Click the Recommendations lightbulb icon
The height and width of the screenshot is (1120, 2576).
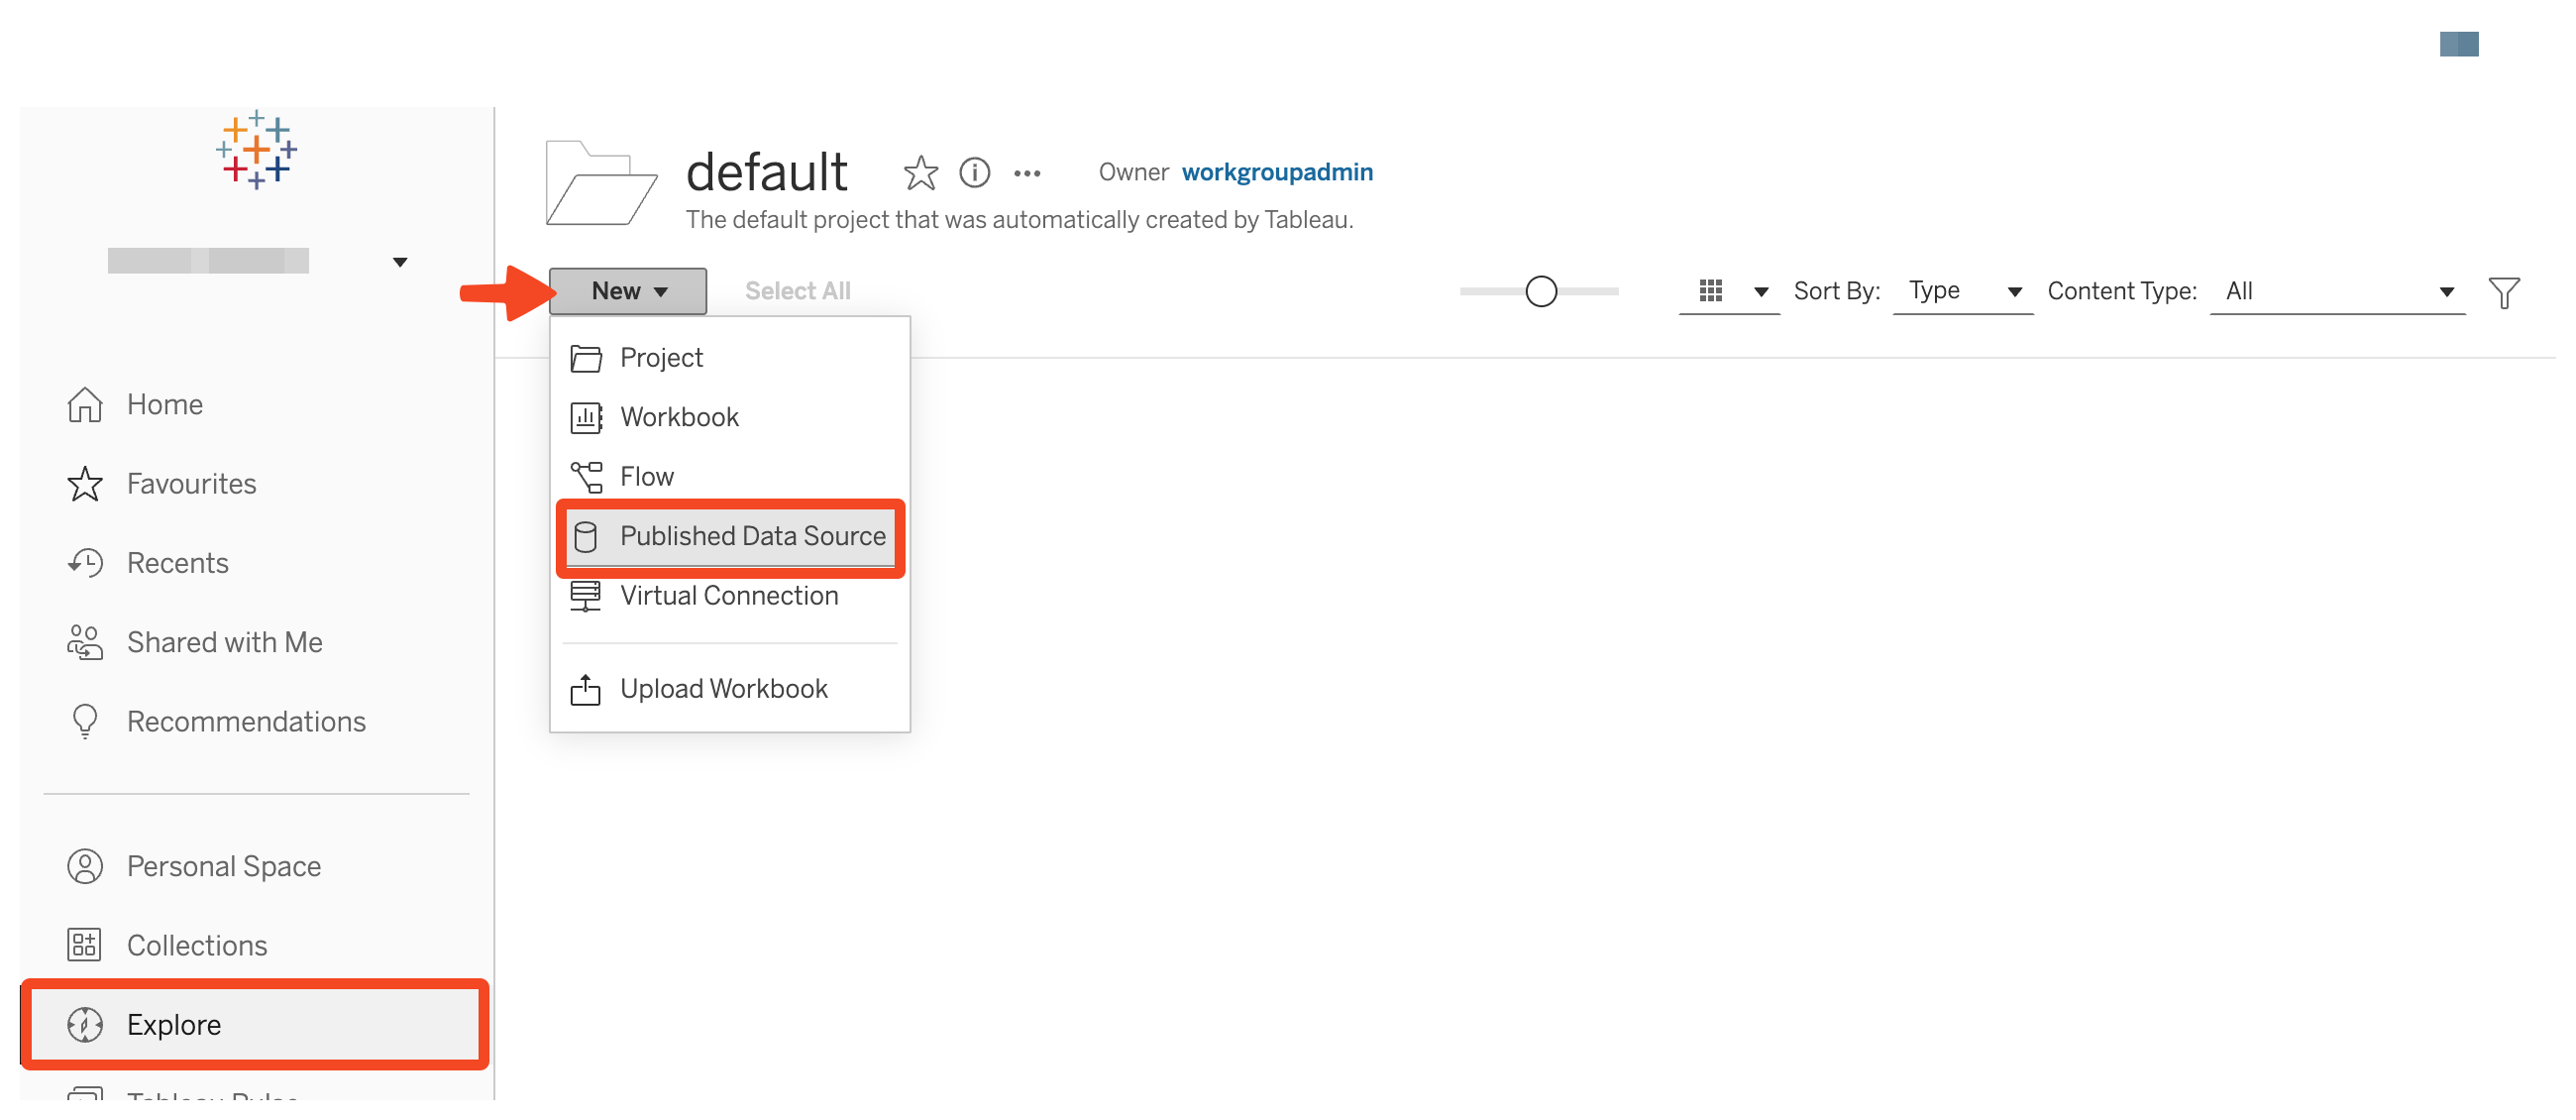85,722
